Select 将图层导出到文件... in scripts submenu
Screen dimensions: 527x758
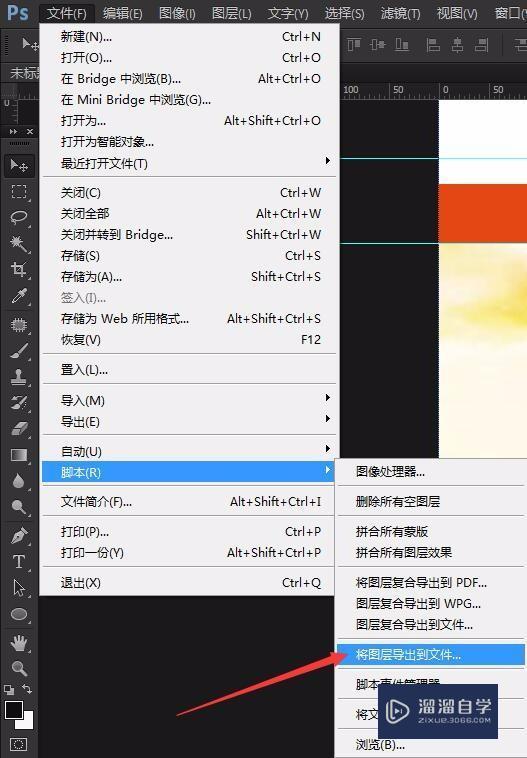coord(430,655)
